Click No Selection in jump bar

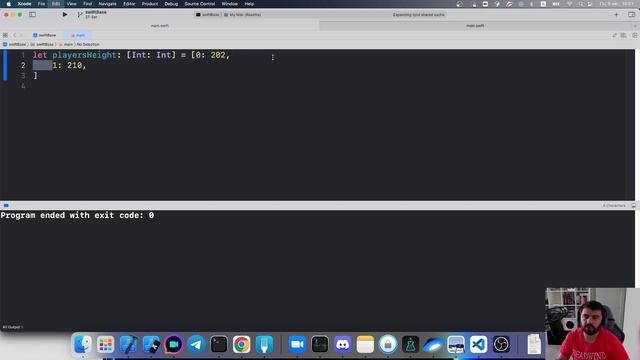[88, 44]
